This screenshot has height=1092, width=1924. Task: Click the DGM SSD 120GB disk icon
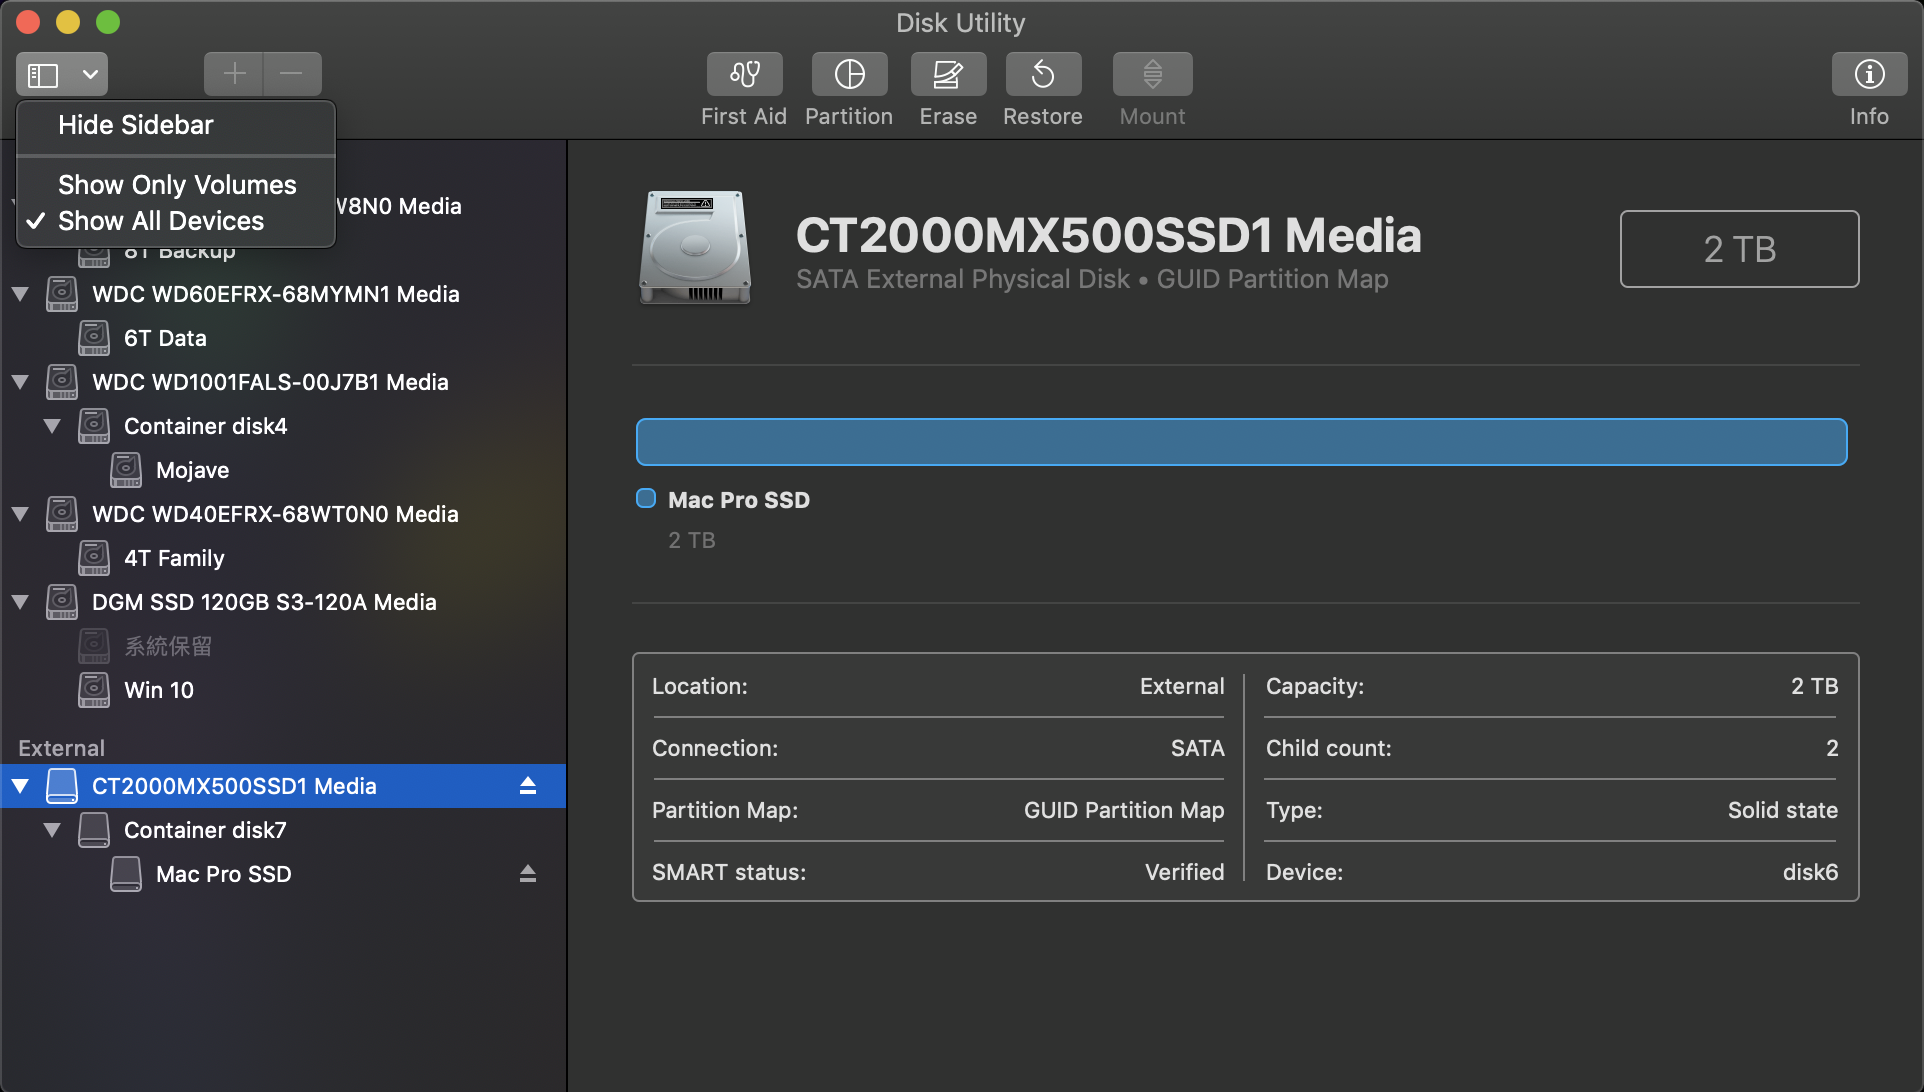pyautogui.click(x=62, y=602)
